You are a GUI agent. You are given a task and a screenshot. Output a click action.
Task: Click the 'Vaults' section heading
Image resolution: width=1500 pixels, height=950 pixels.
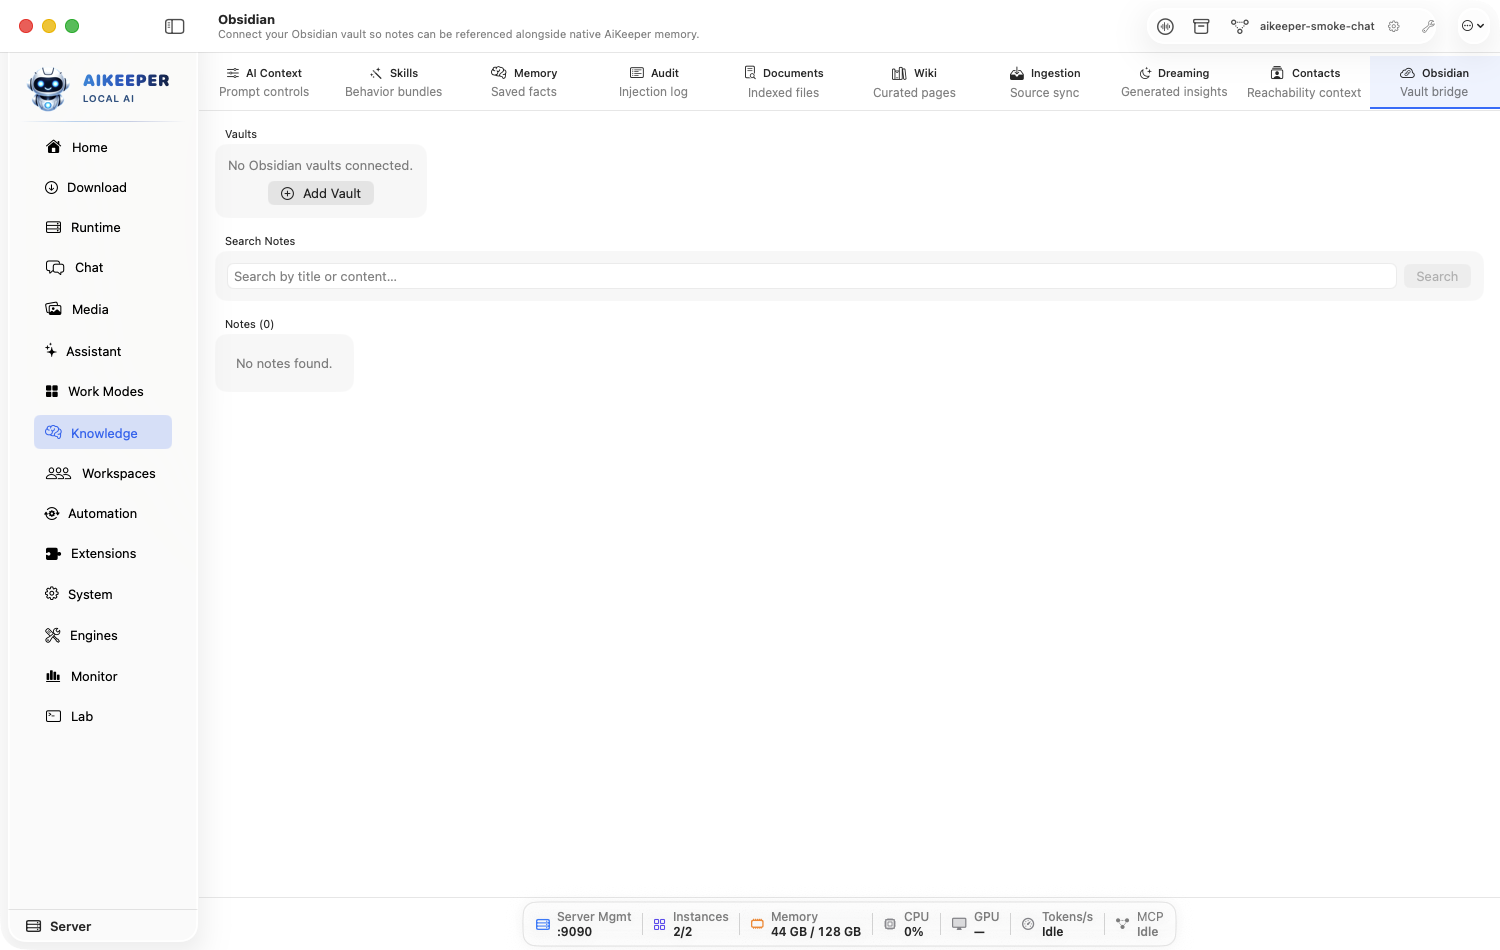pos(241,134)
